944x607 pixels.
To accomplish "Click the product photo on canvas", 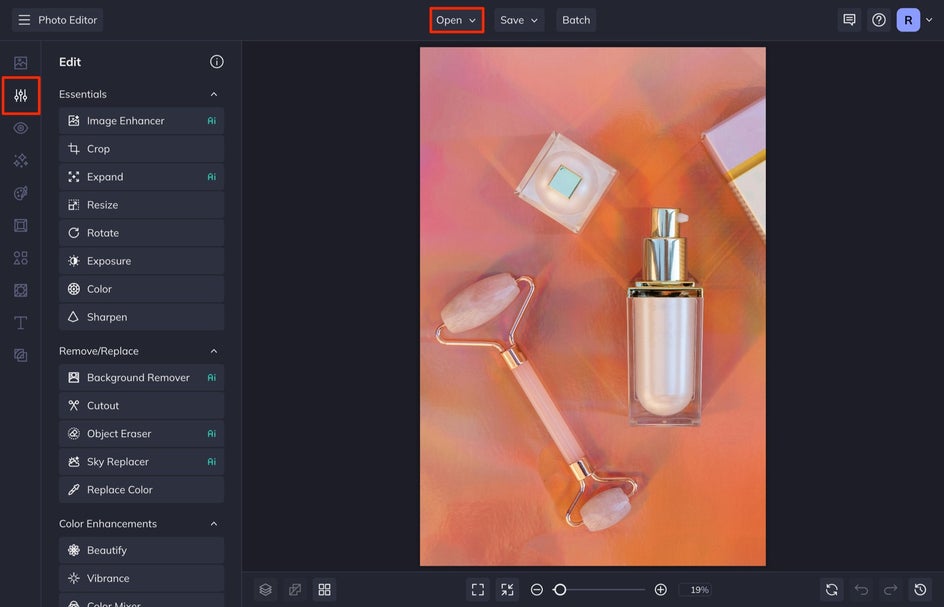I will [592, 307].
